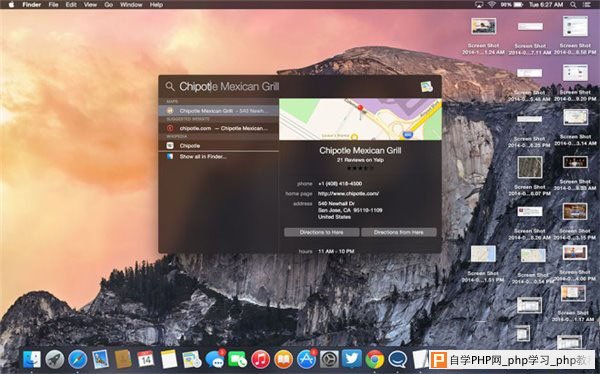Select Screen Shot ending 5.48 AM on desktop

tap(530, 84)
